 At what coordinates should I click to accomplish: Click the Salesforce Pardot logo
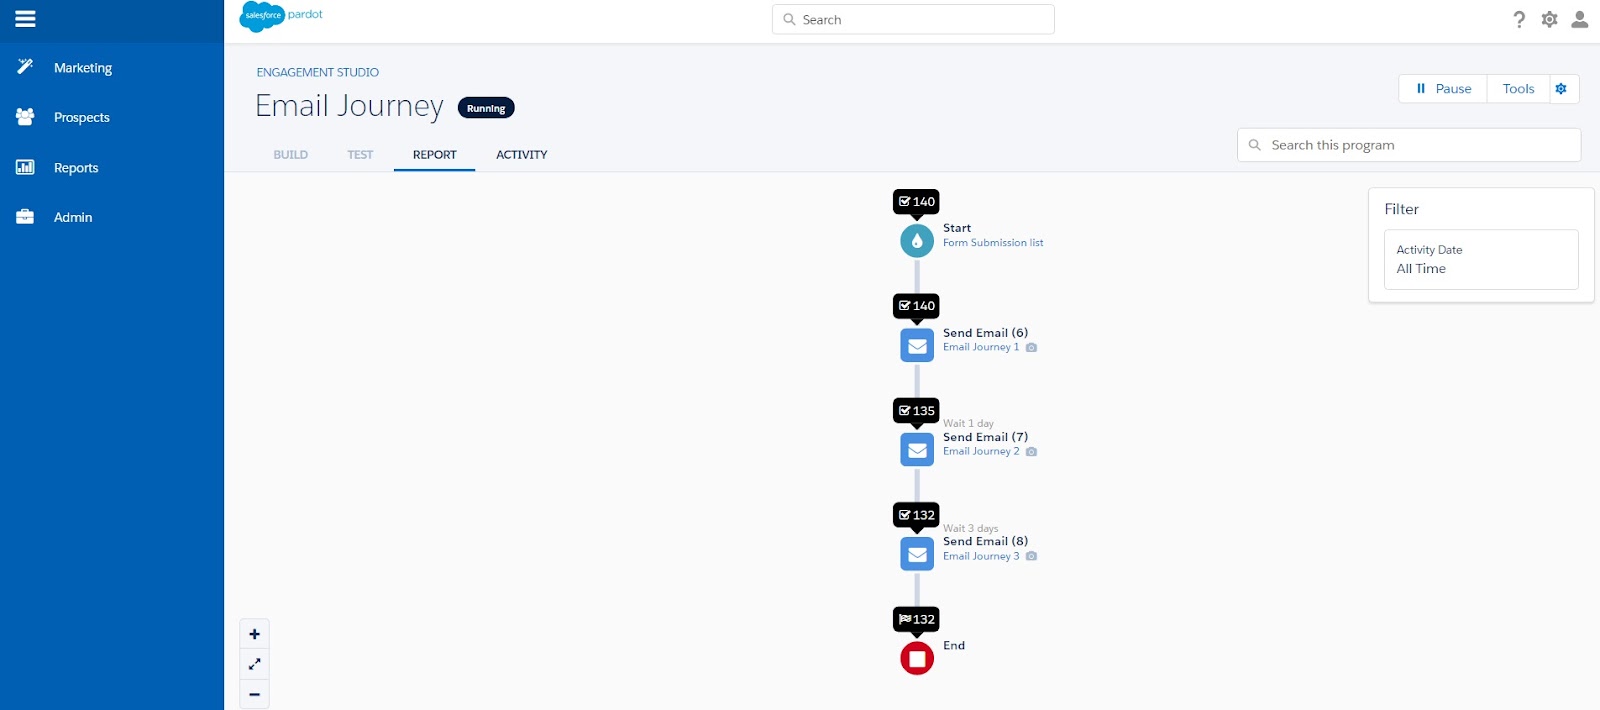(x=282, y=16)
